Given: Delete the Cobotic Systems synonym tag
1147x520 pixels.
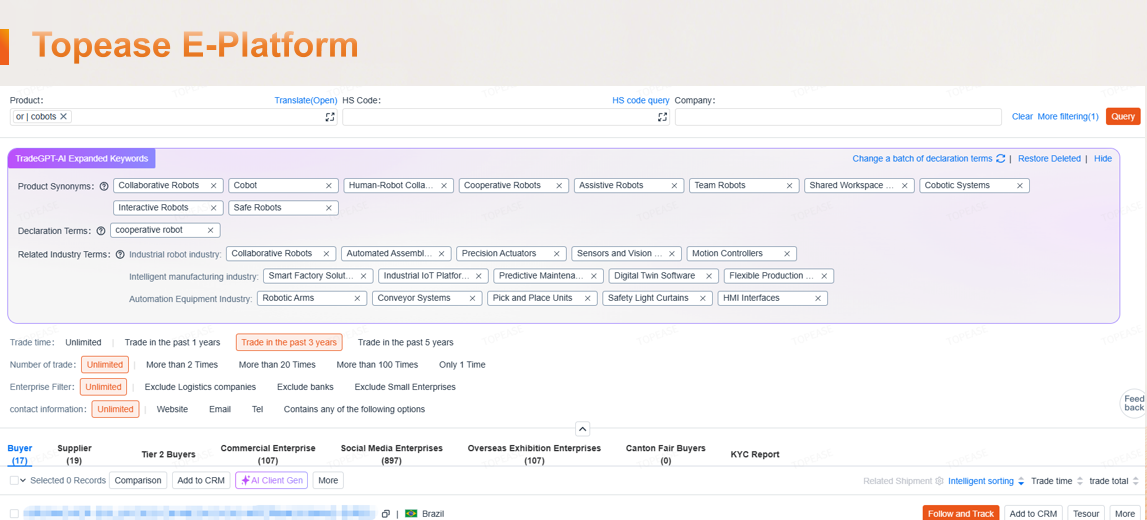Looking at the screenshot, I should coord(1020,186).
